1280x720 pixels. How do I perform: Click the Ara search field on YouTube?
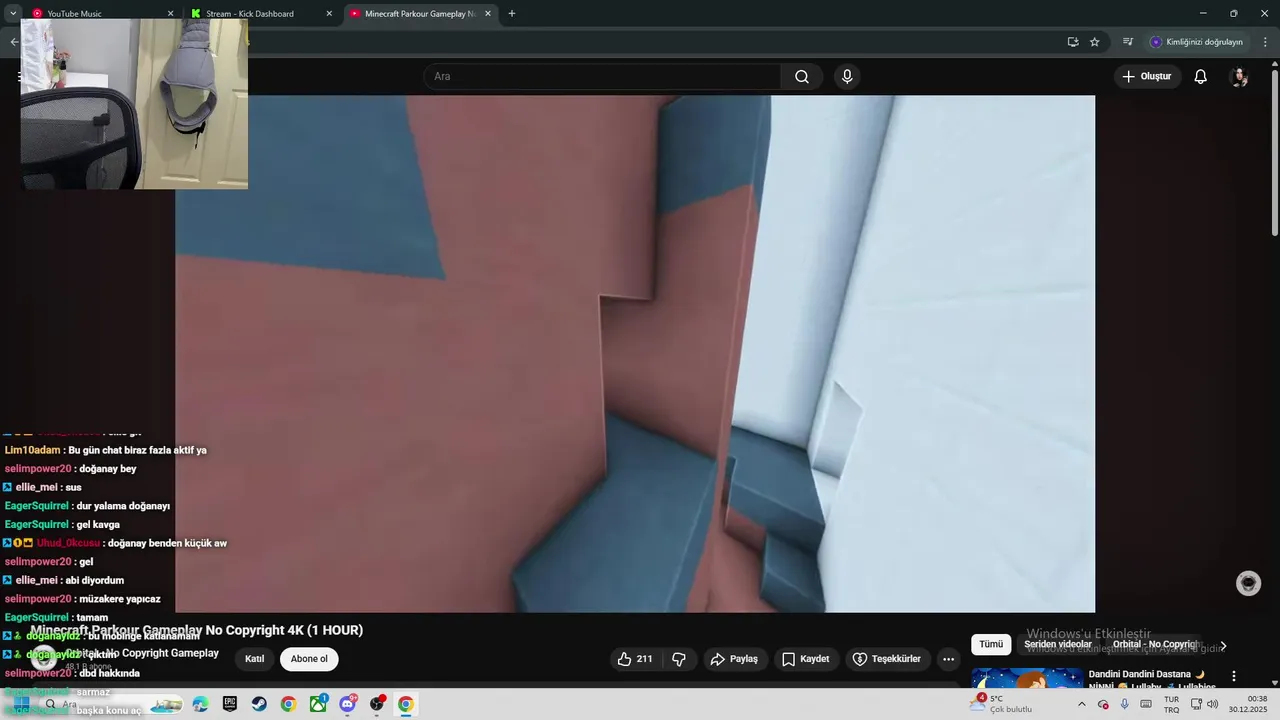603,77
